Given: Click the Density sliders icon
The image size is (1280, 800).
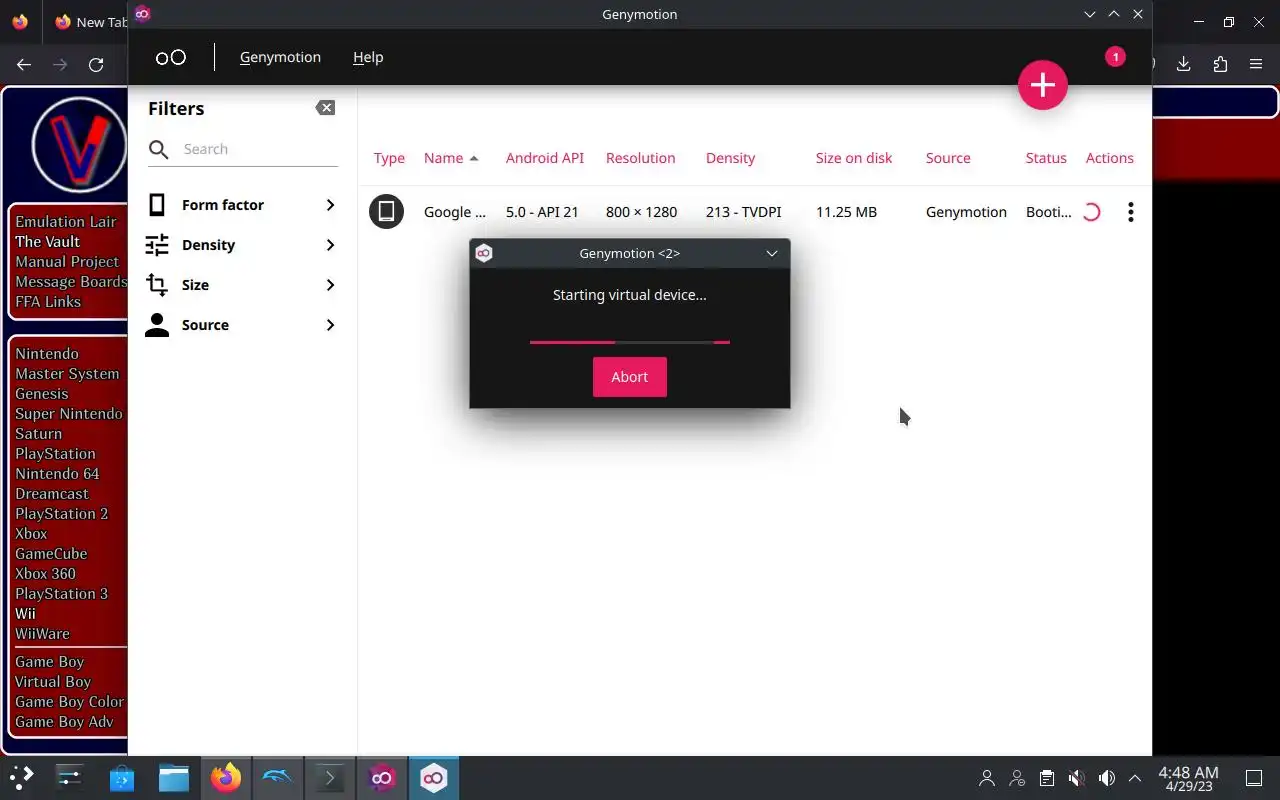Looking at the screenshot, I should [157, 245].
